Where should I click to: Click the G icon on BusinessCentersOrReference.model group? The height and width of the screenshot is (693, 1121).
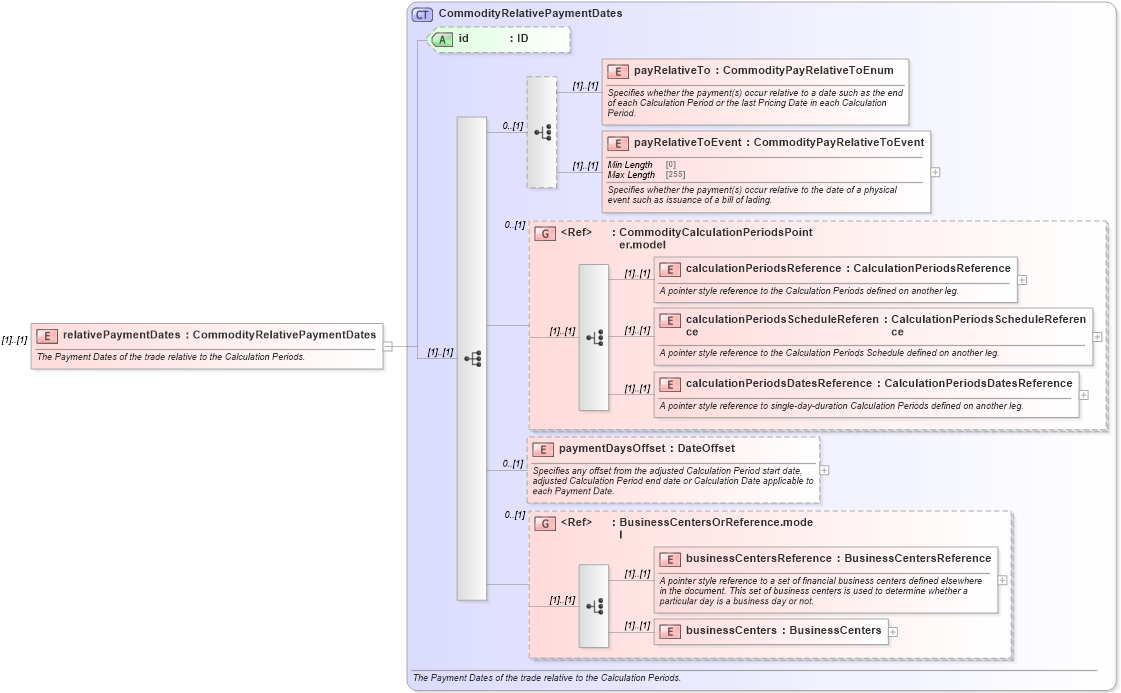coord(546,522)
